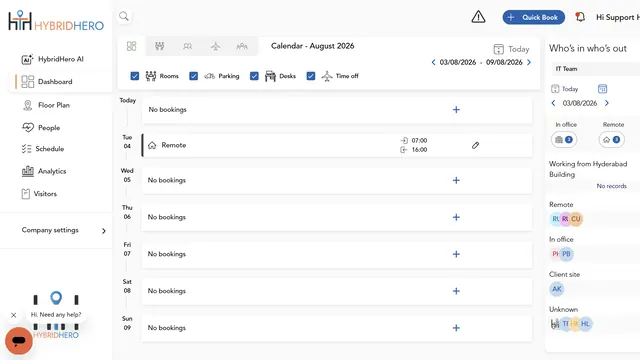Add booking for Sun 09
Viewport: 640px width, 360px height.
[456, 328]
